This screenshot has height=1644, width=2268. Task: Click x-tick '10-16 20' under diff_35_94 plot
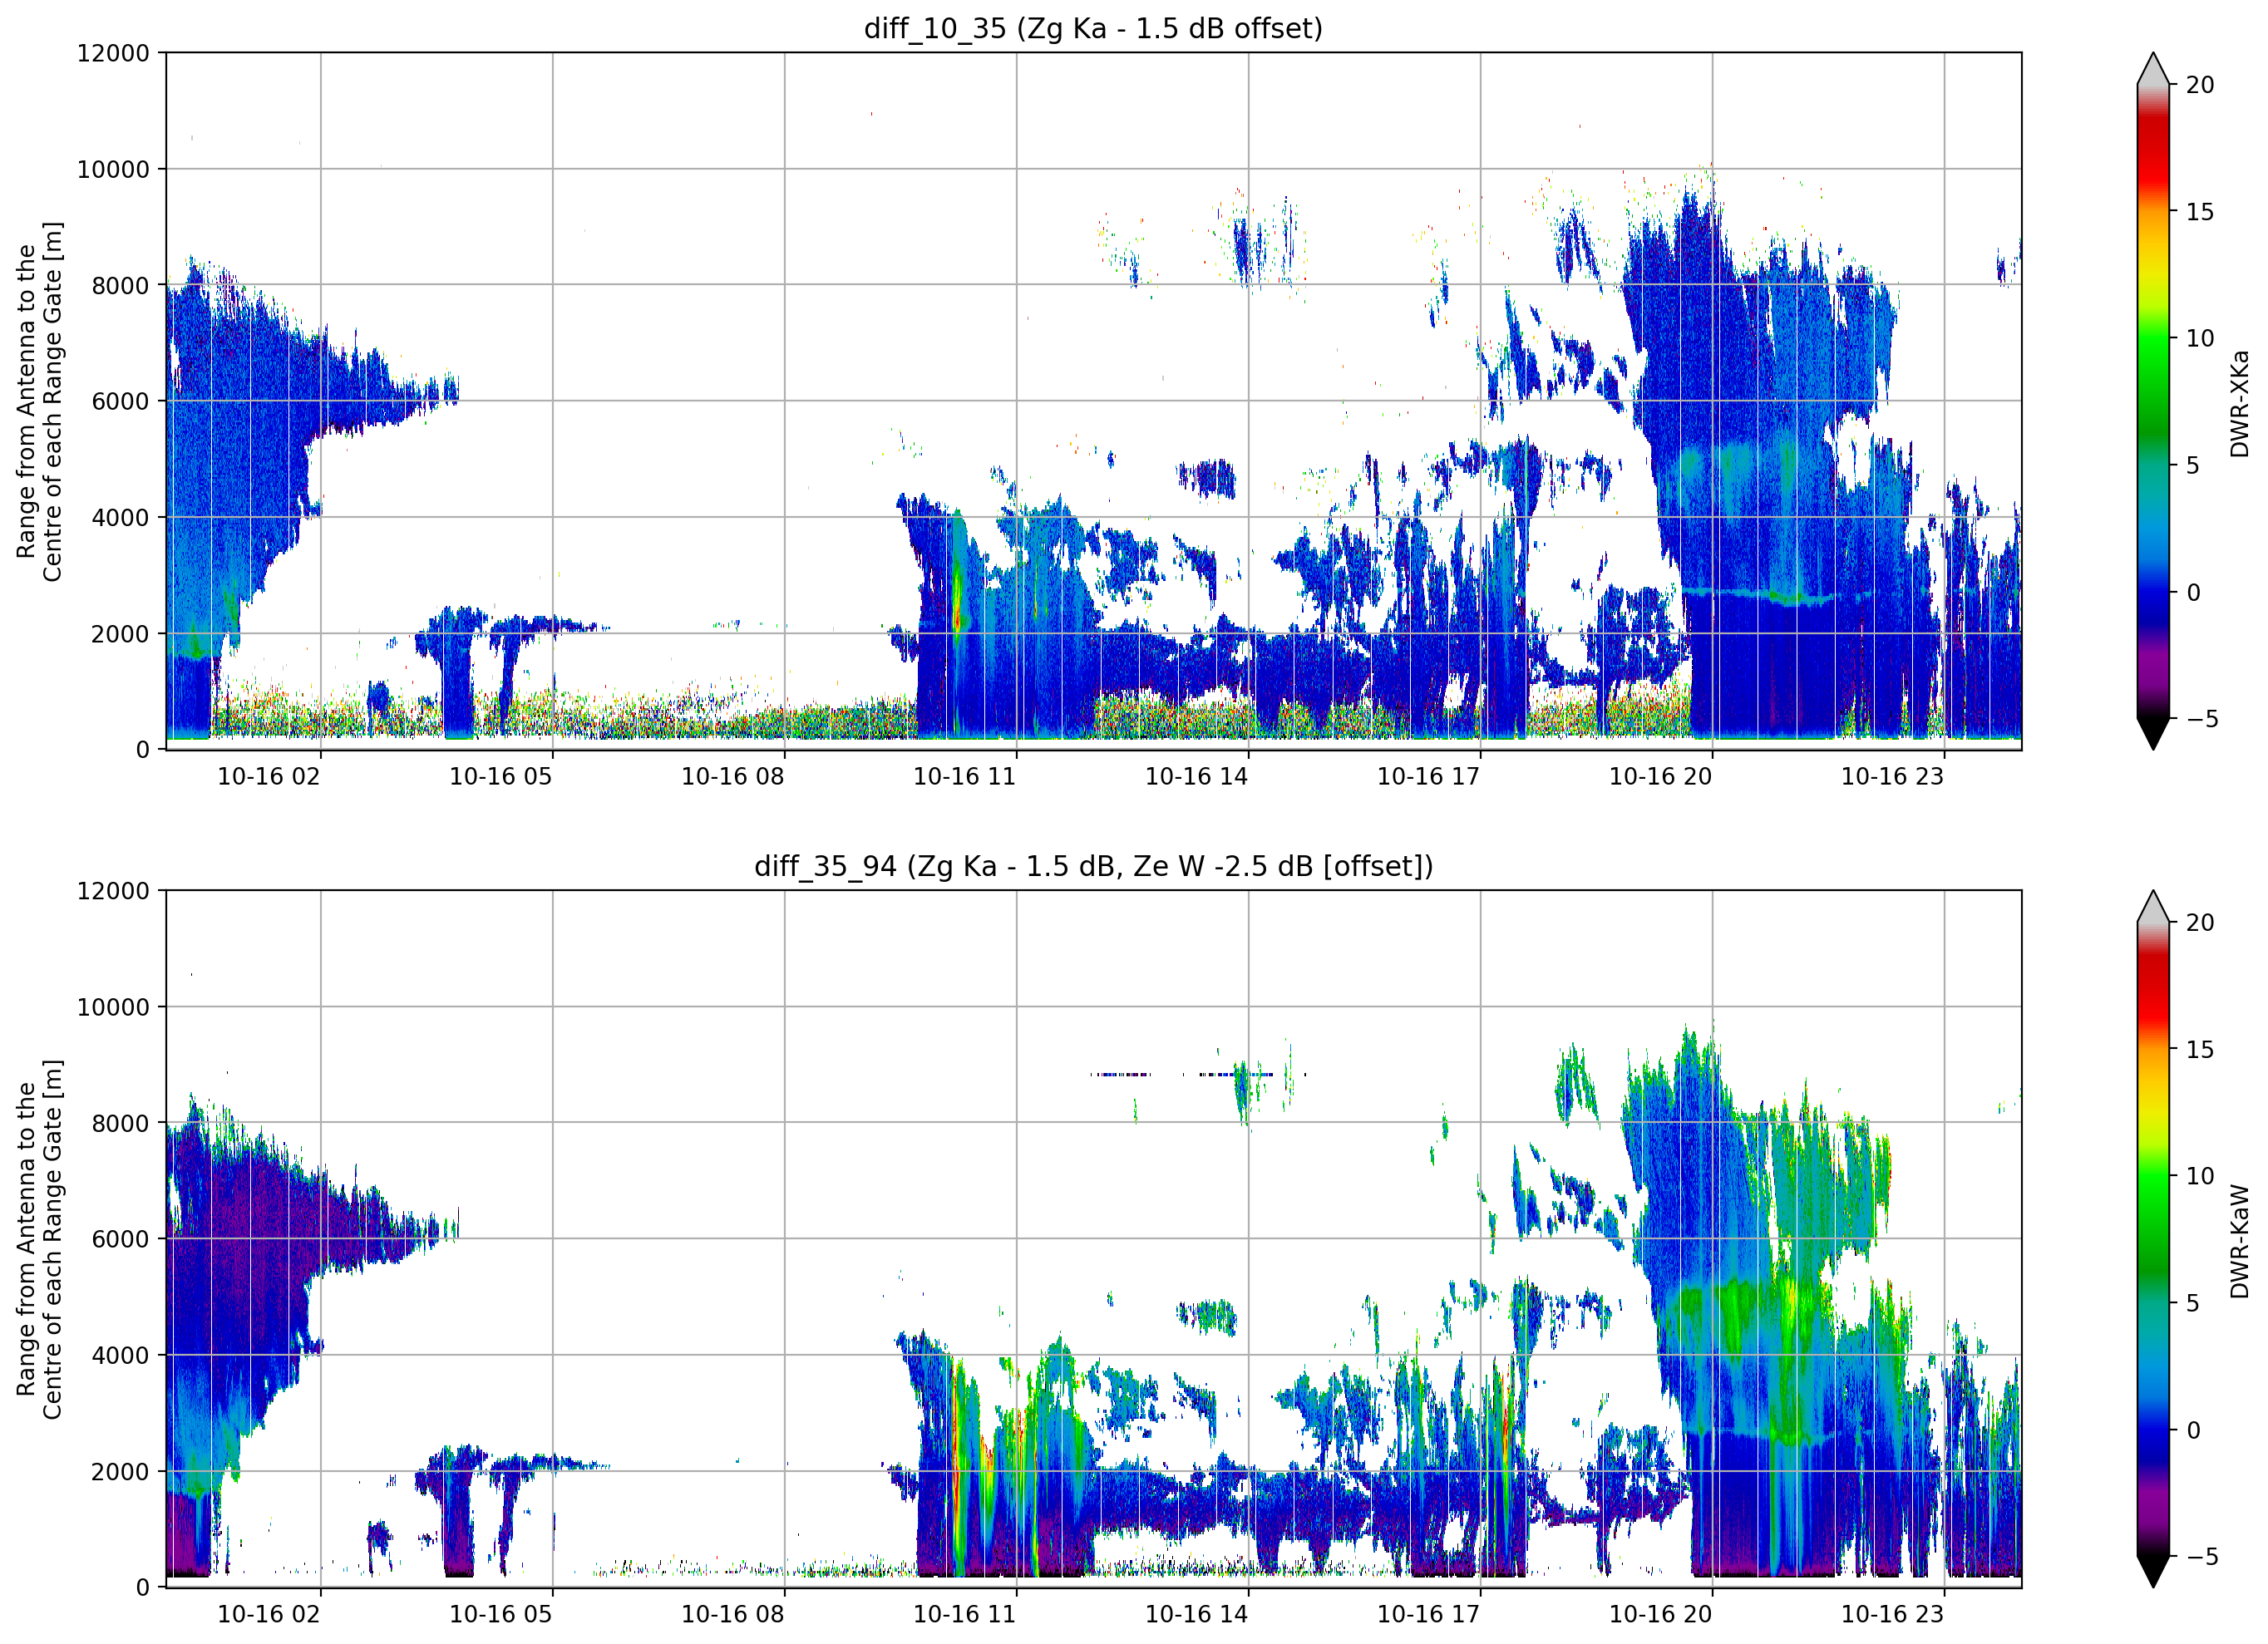click(x=1661, y=1615)
